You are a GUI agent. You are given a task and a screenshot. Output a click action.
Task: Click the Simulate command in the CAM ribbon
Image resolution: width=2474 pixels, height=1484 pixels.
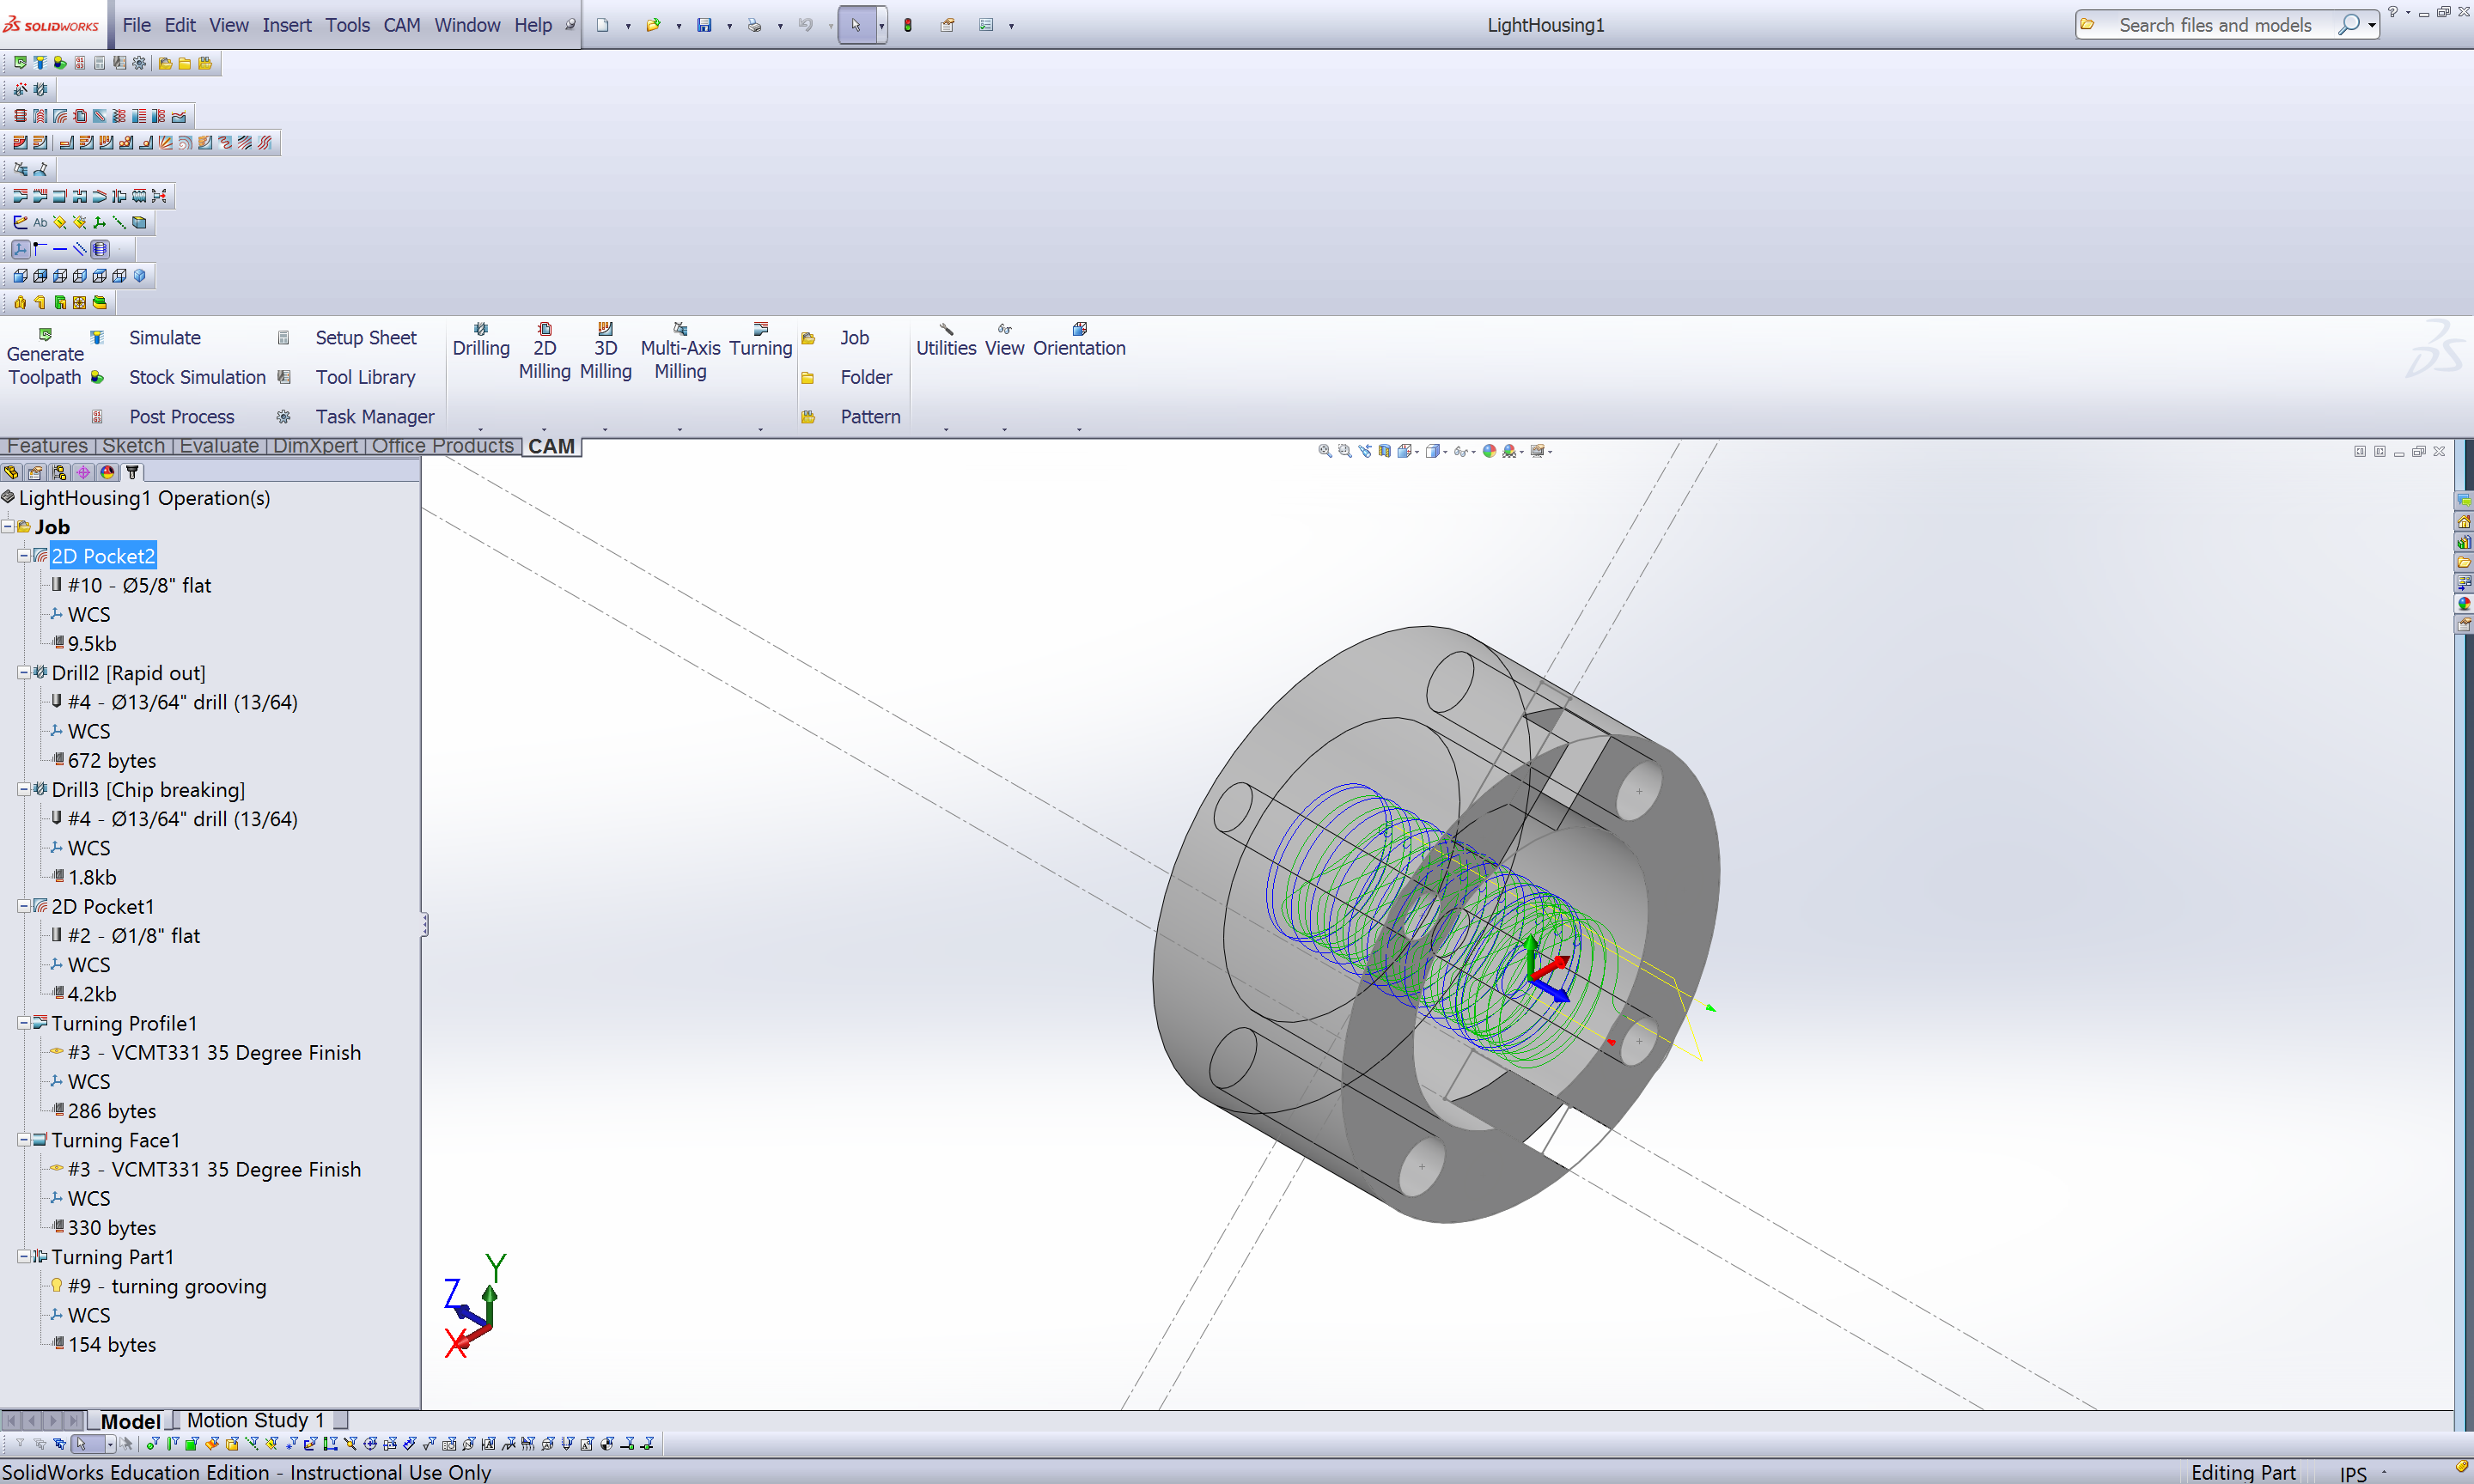point(165,338)
